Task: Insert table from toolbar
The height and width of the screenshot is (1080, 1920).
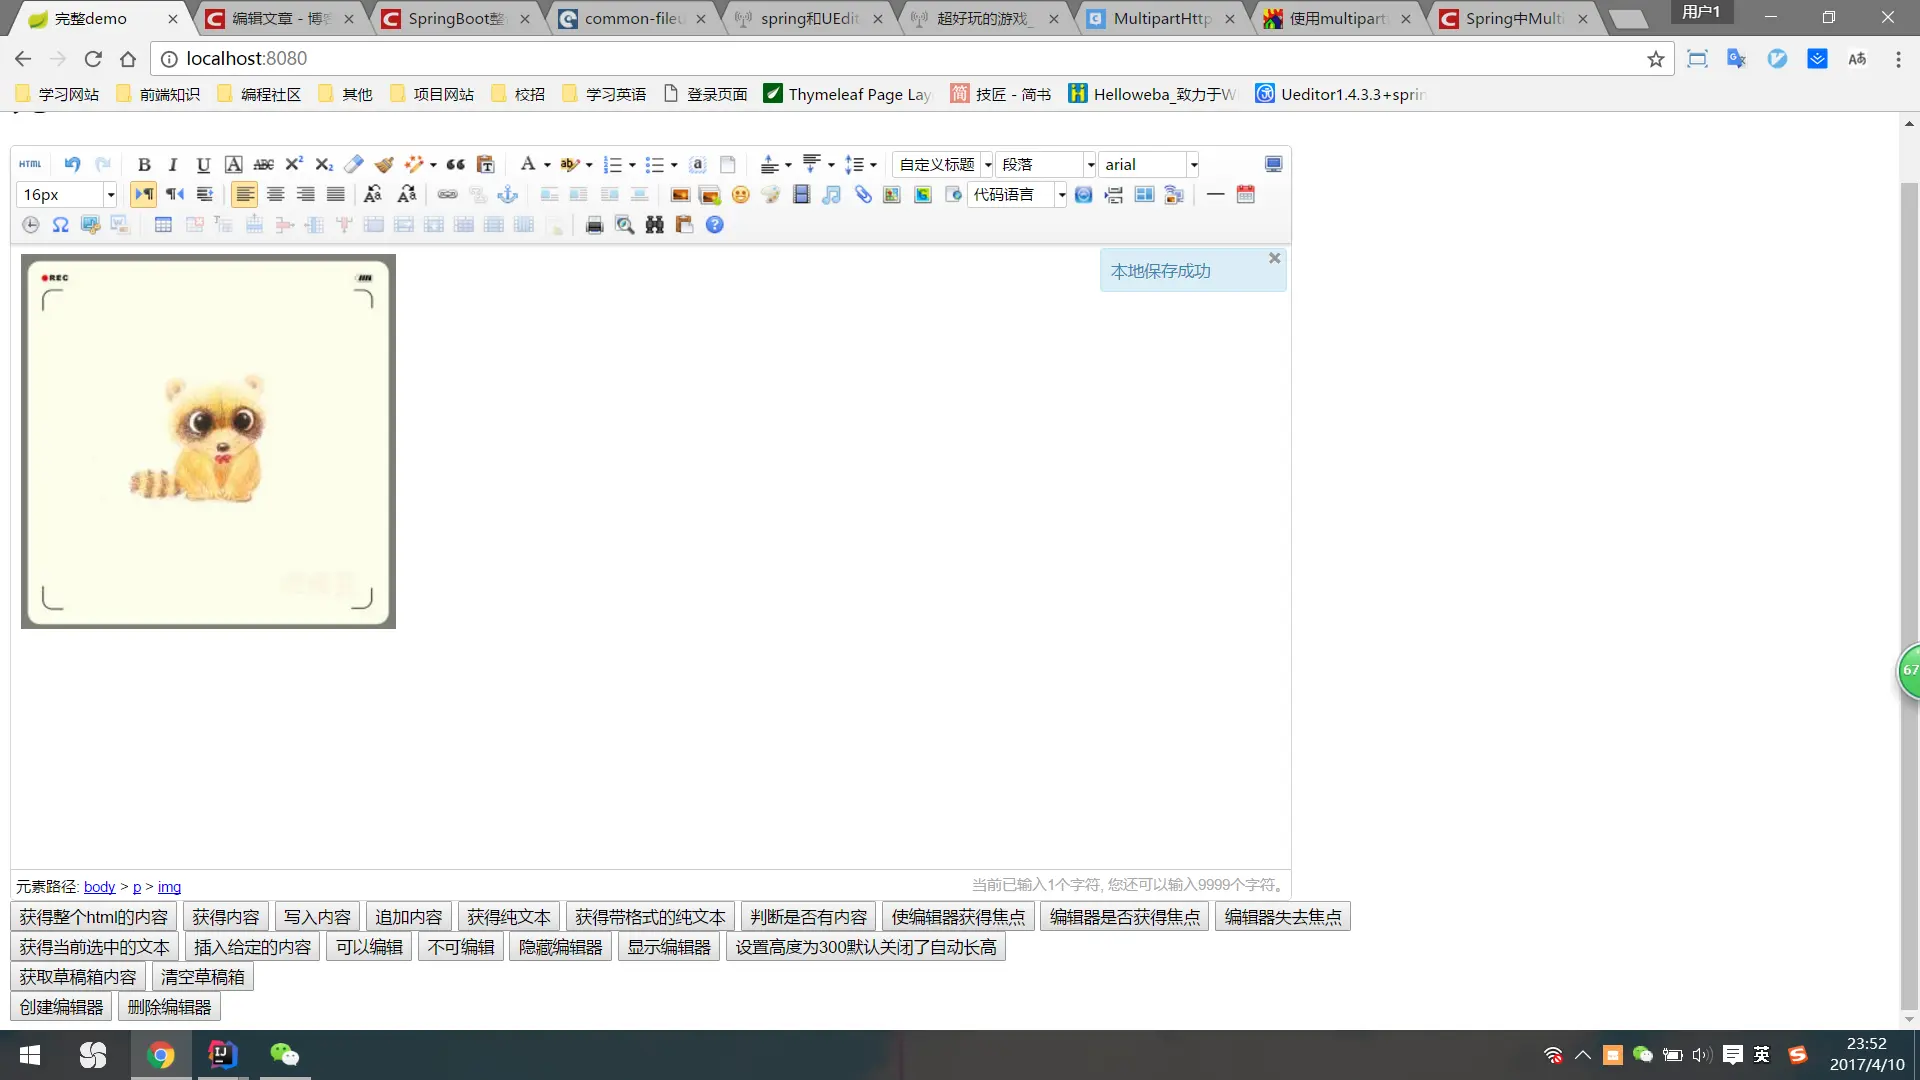Action: pyautogui.click(x=163, y=225)
